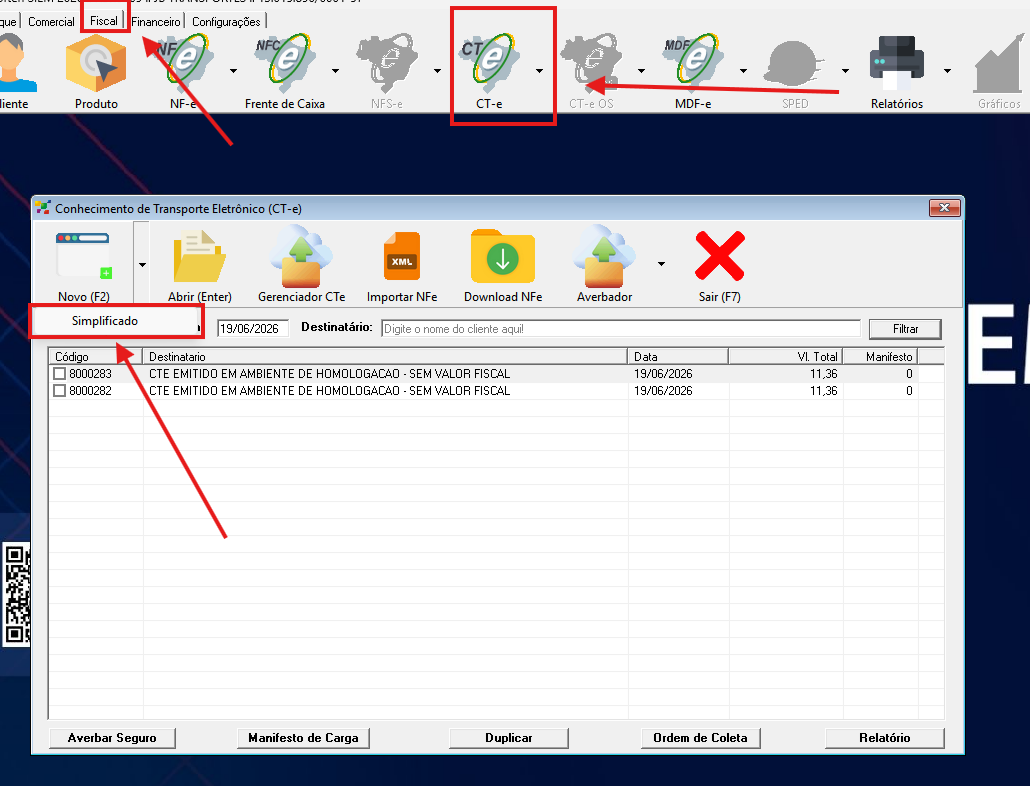Viewport: 1030px width, 786px height.
Task: Expand dropdown arrow beside NFS-e
Action: pyautogui.click(x=437, y=70)
